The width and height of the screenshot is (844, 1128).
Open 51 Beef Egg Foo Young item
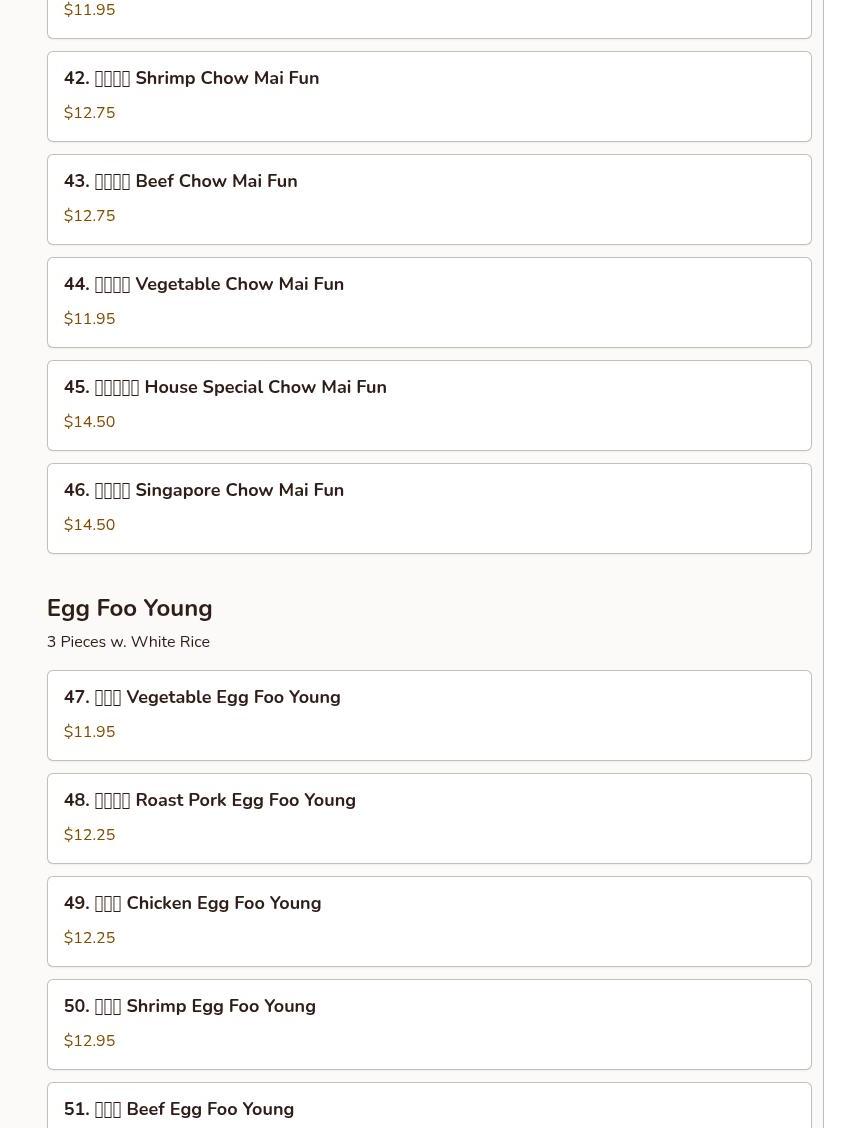click(428, 1108)
